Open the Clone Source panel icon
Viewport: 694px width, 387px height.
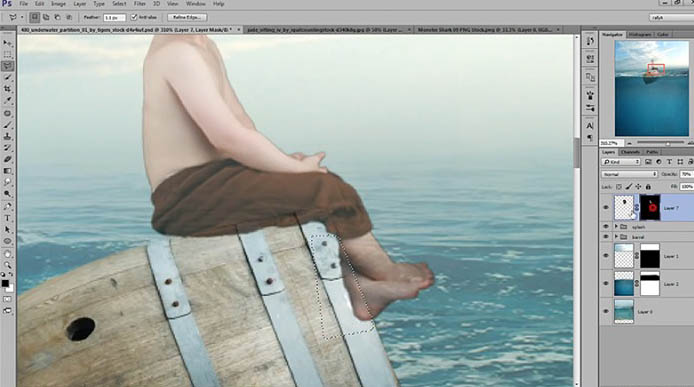(x=590, y=77)
